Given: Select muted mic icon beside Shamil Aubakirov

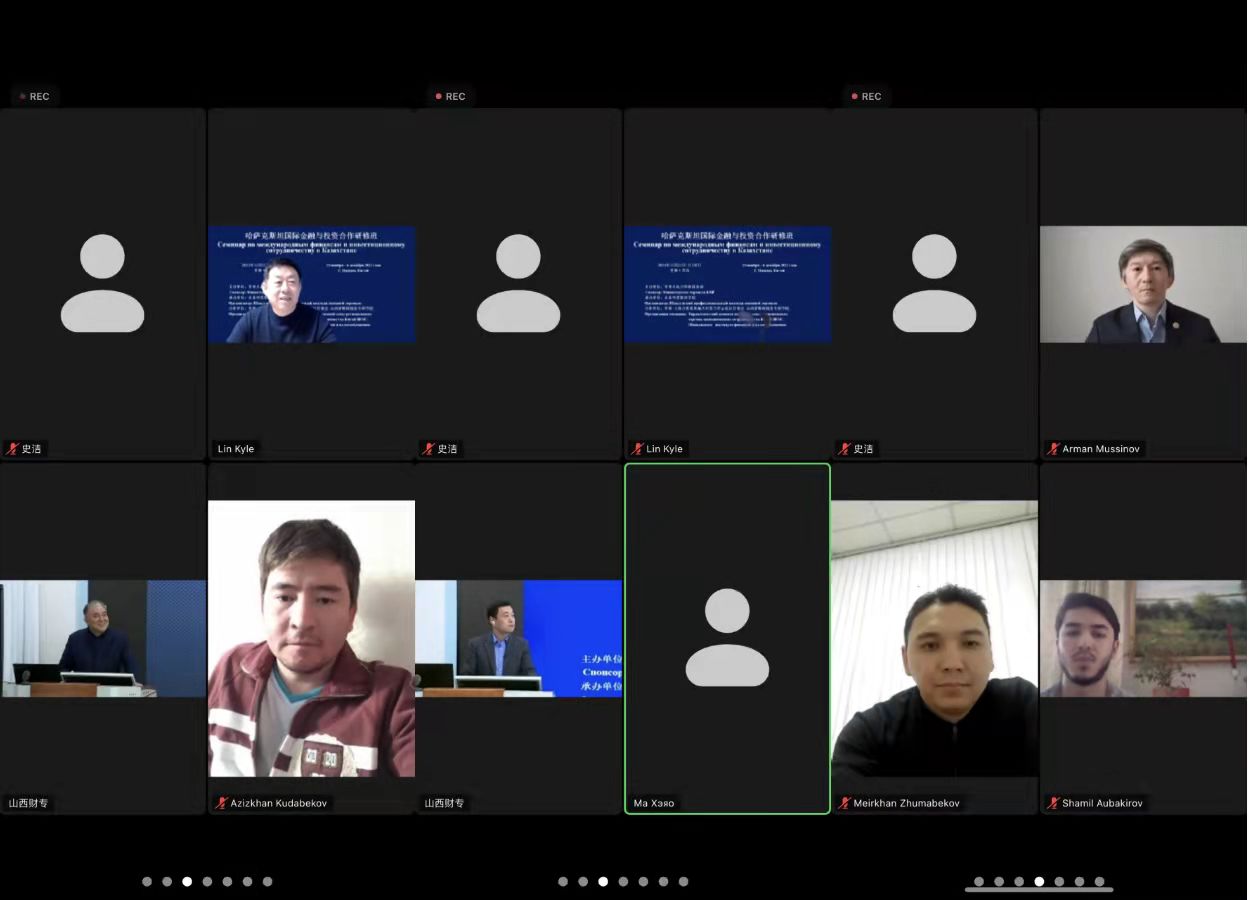Looking at the screenshot, I should (x=1053, y=803).
